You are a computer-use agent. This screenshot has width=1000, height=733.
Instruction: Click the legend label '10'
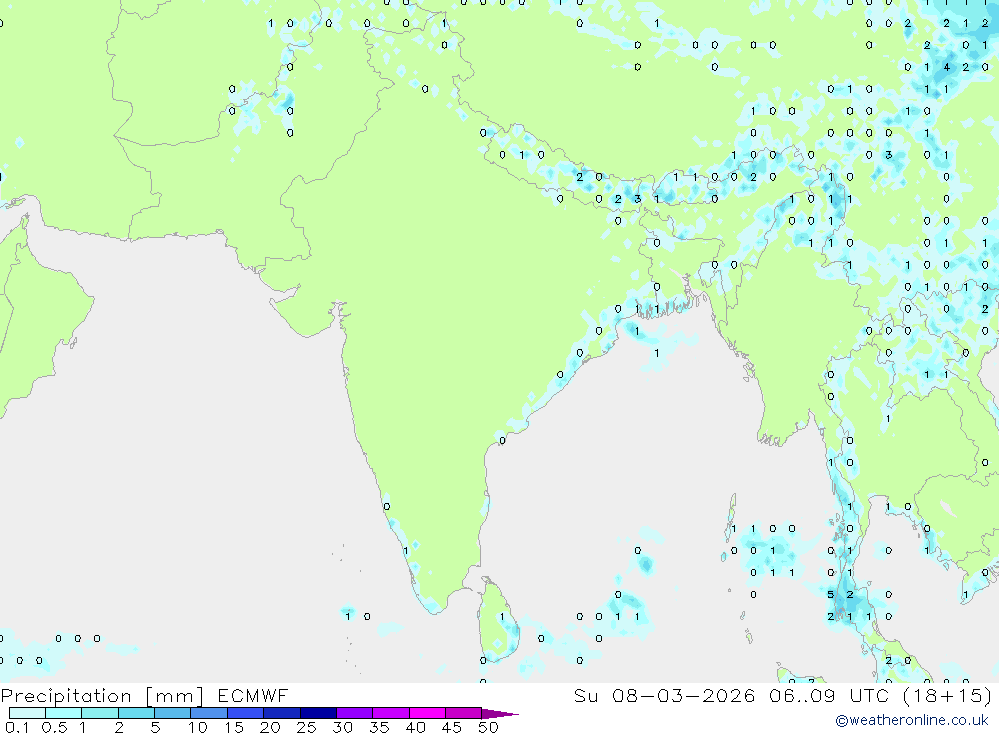pos(198,727)
